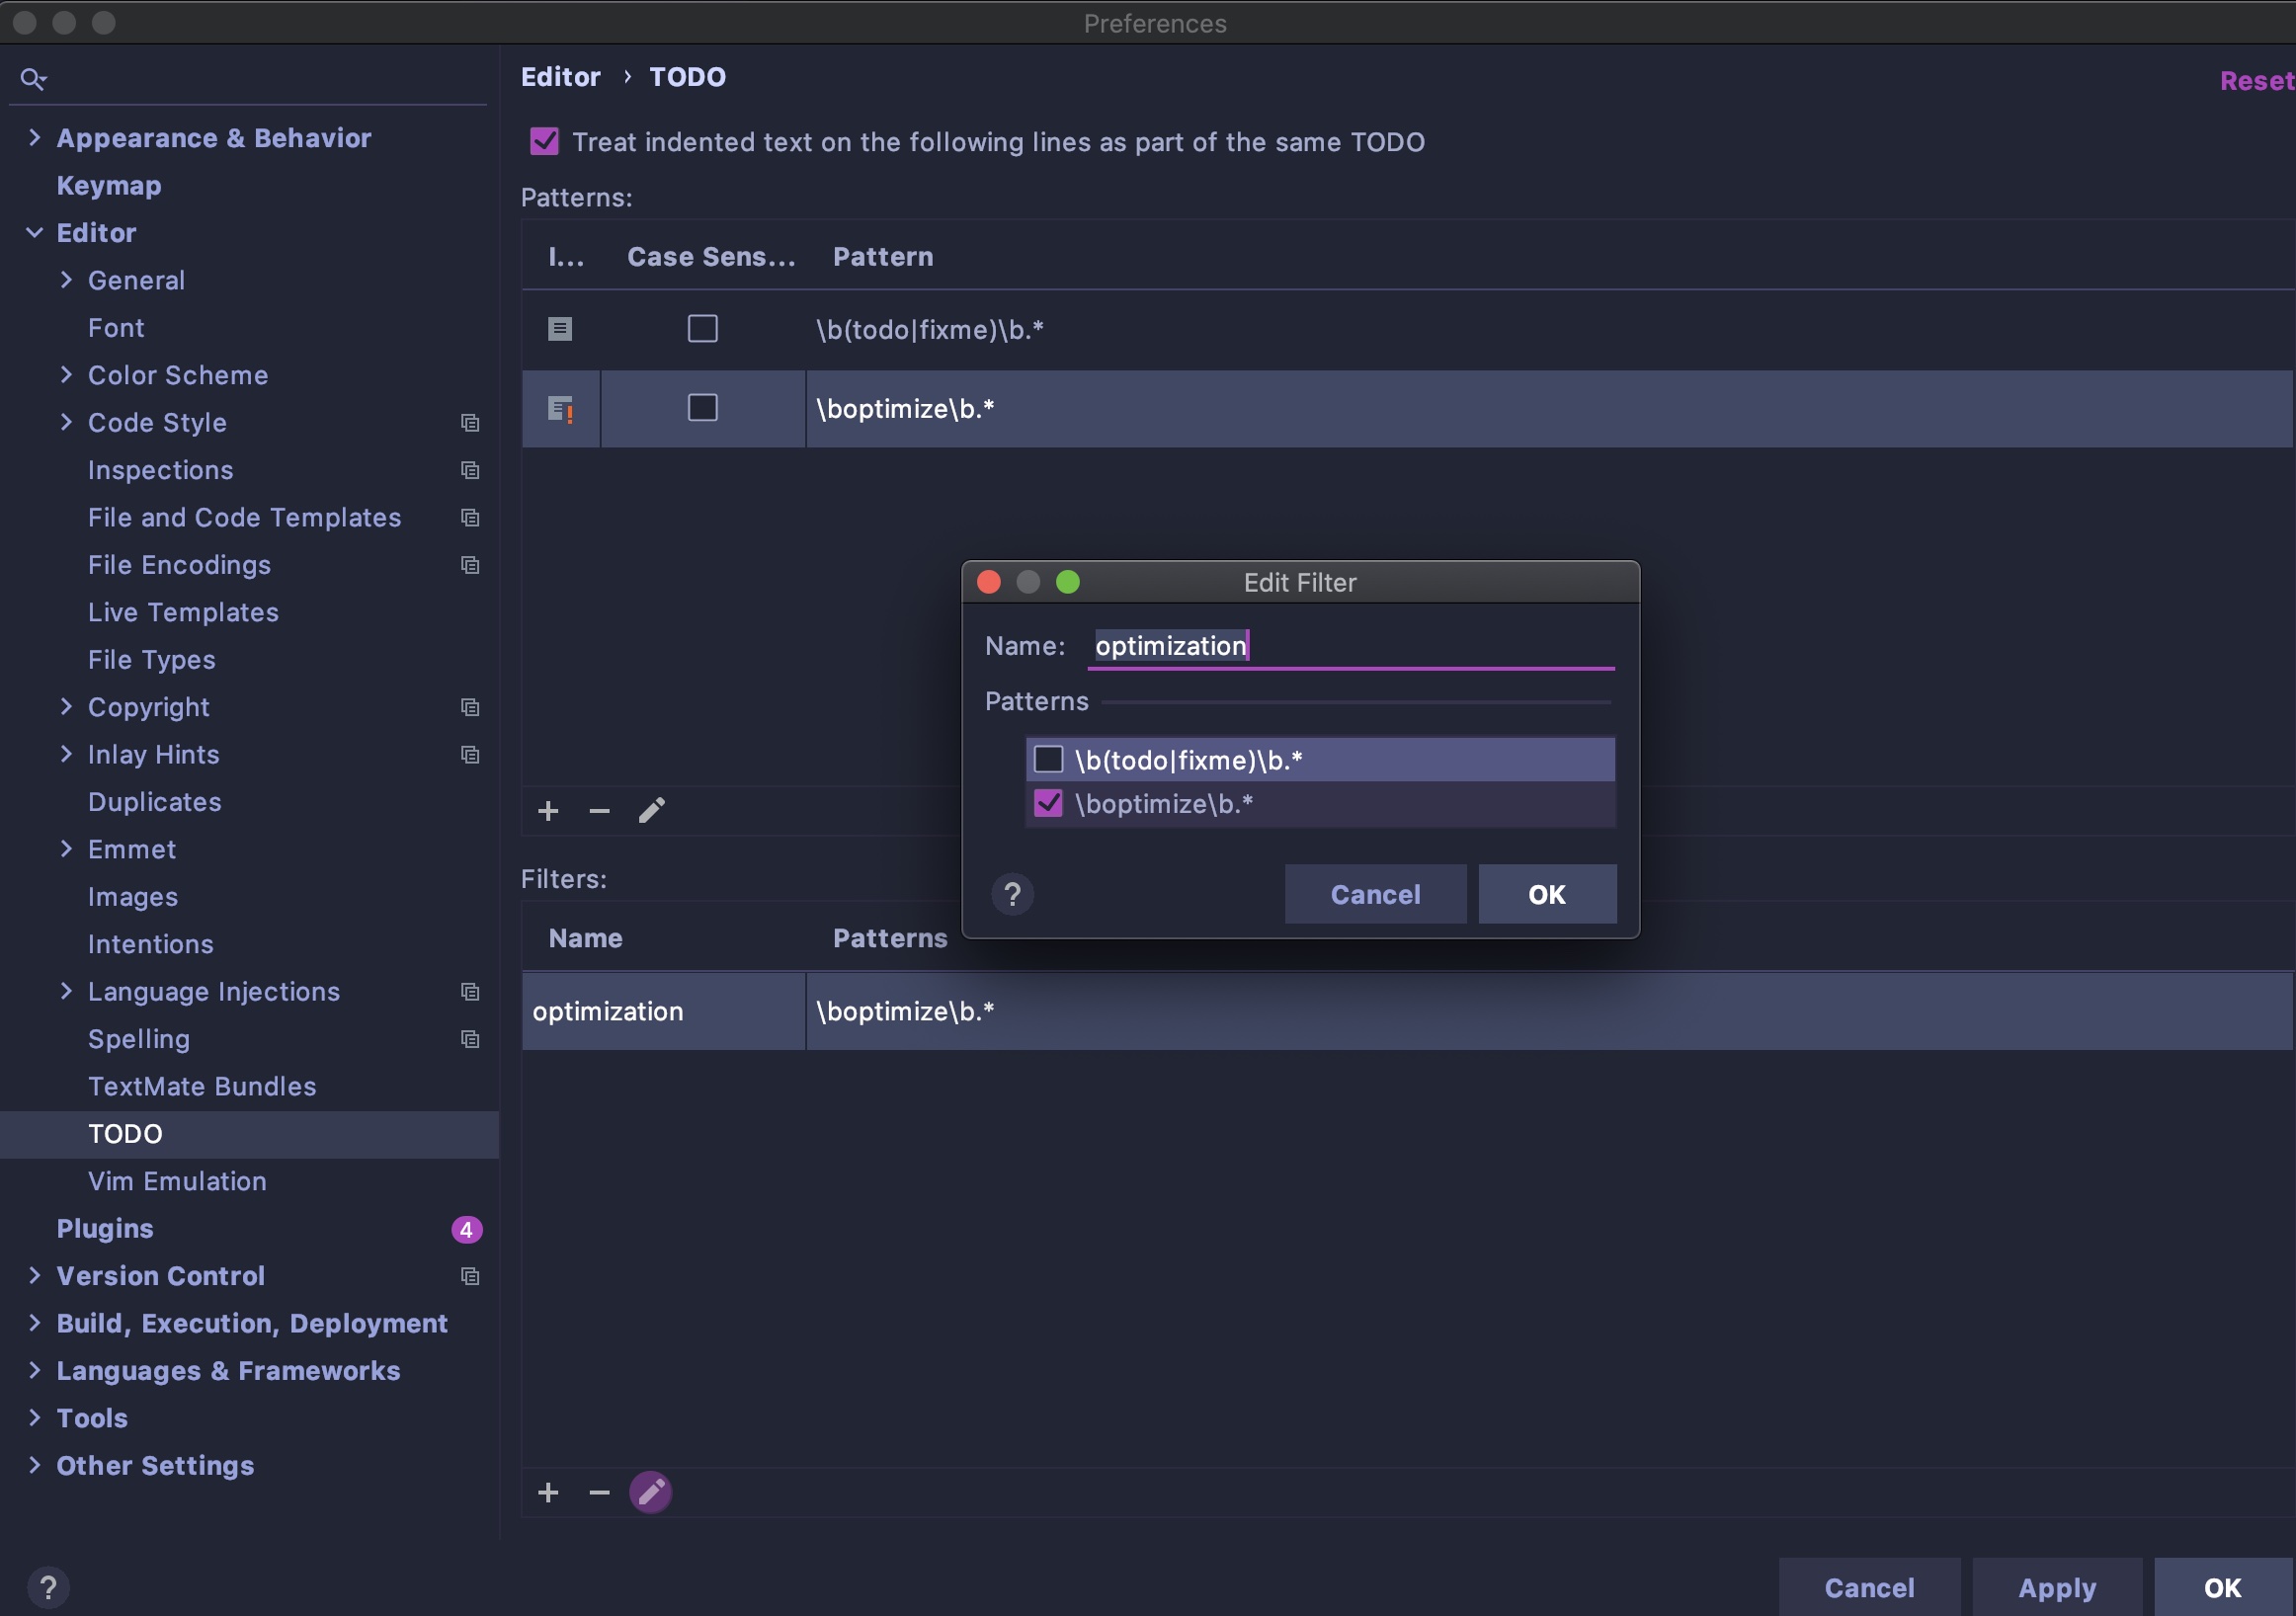
Task: Expand the Color Scheme node
Action: click(x=66, y=375)
